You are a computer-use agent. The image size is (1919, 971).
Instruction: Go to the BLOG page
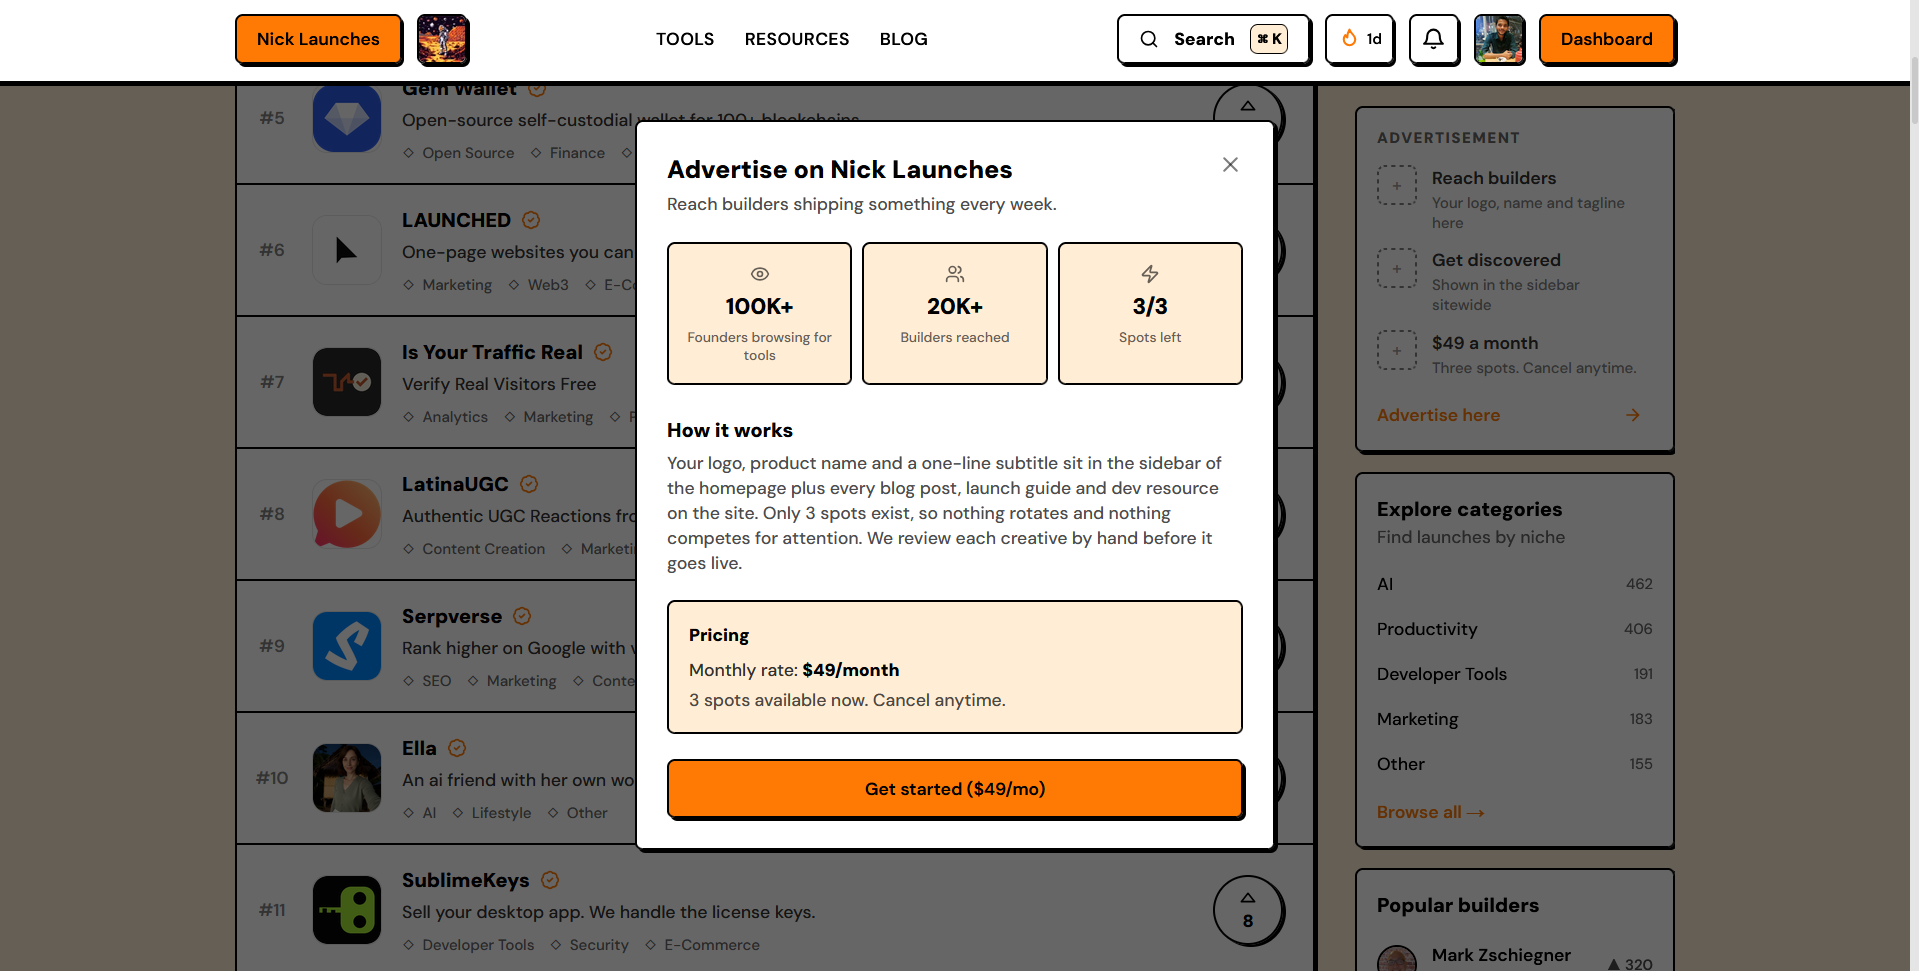pyautogui.click(x=904, y=39)
